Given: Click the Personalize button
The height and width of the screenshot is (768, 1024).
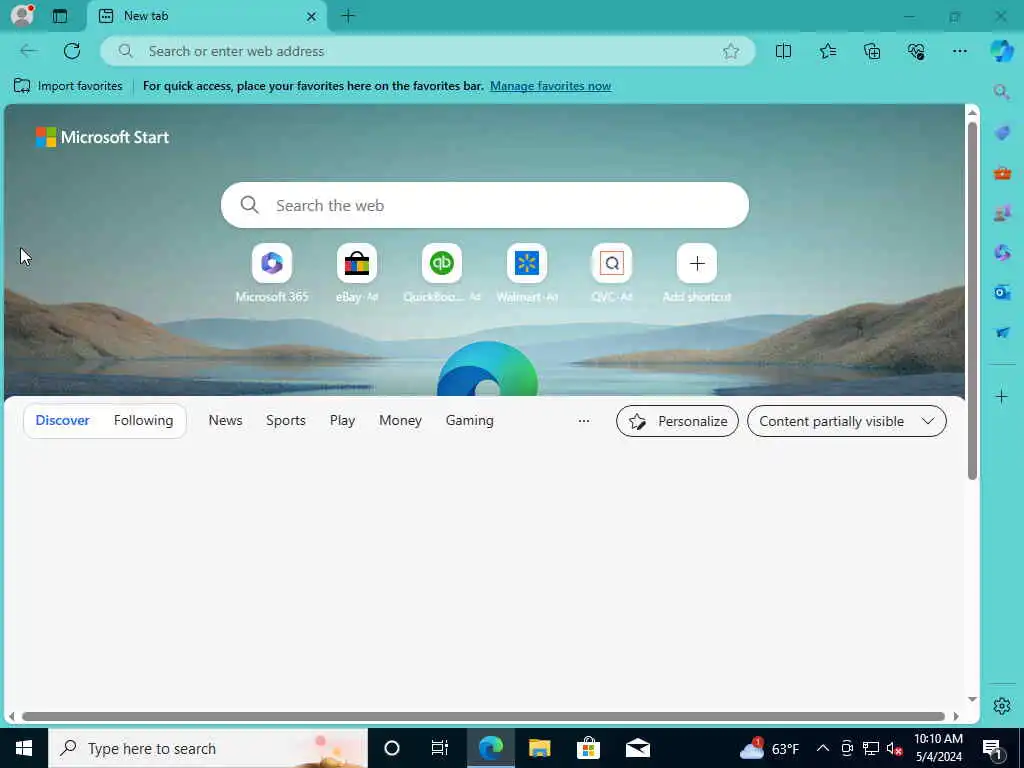Looking at the screenshot, I should pos(677,421).
